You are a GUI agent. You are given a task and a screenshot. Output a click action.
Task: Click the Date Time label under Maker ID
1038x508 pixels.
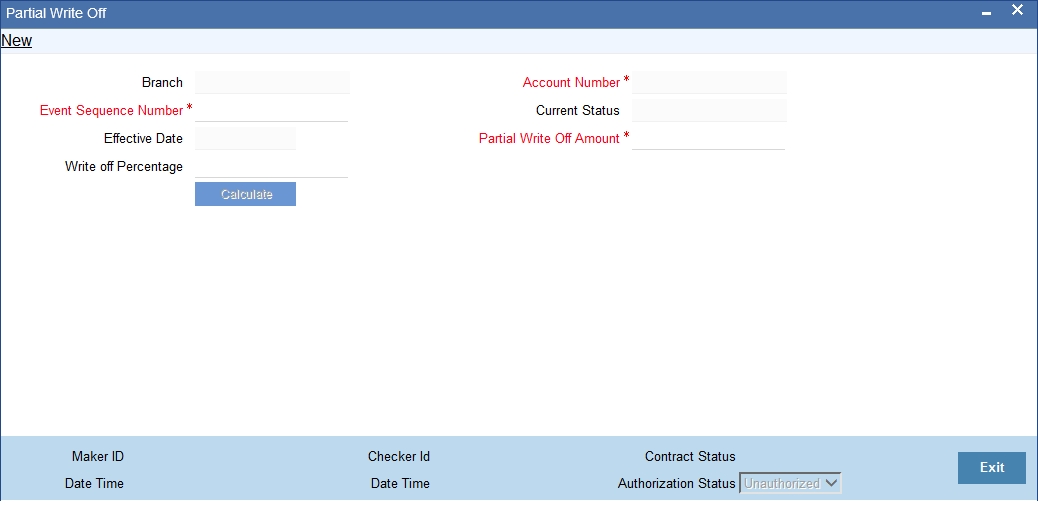coord(94,483)
